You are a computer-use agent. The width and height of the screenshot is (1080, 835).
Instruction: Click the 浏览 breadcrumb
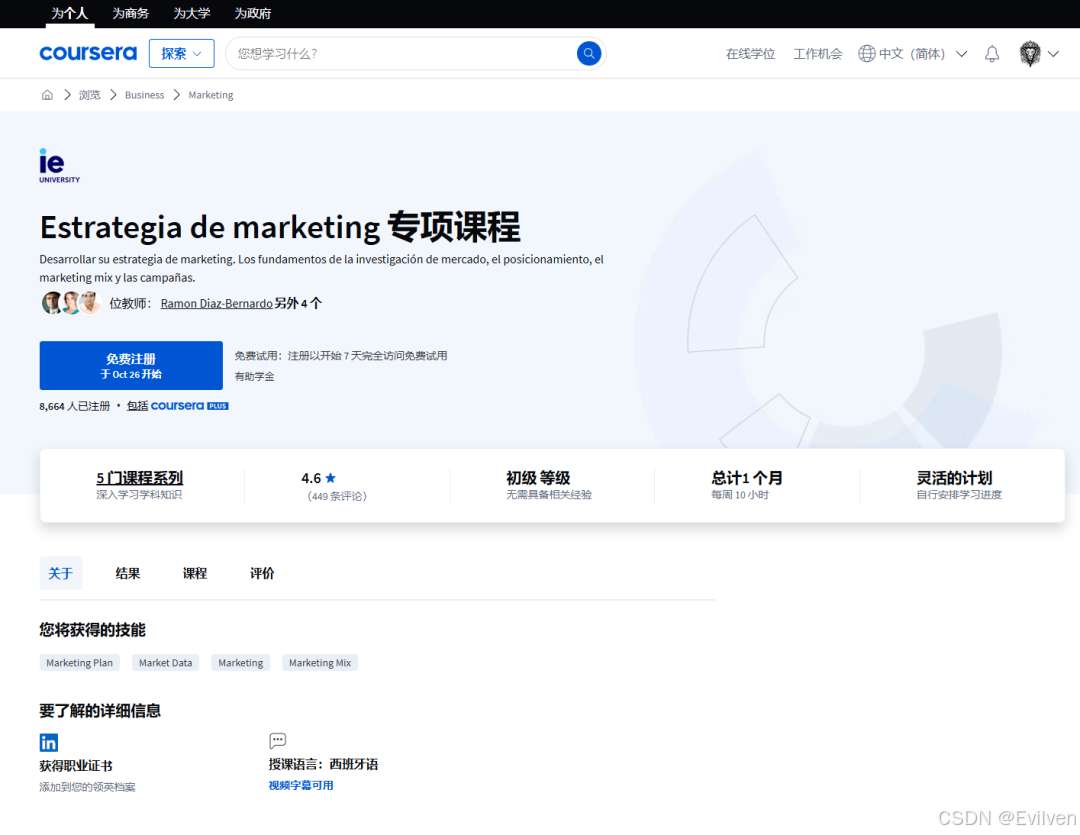(x=90, y=95)
